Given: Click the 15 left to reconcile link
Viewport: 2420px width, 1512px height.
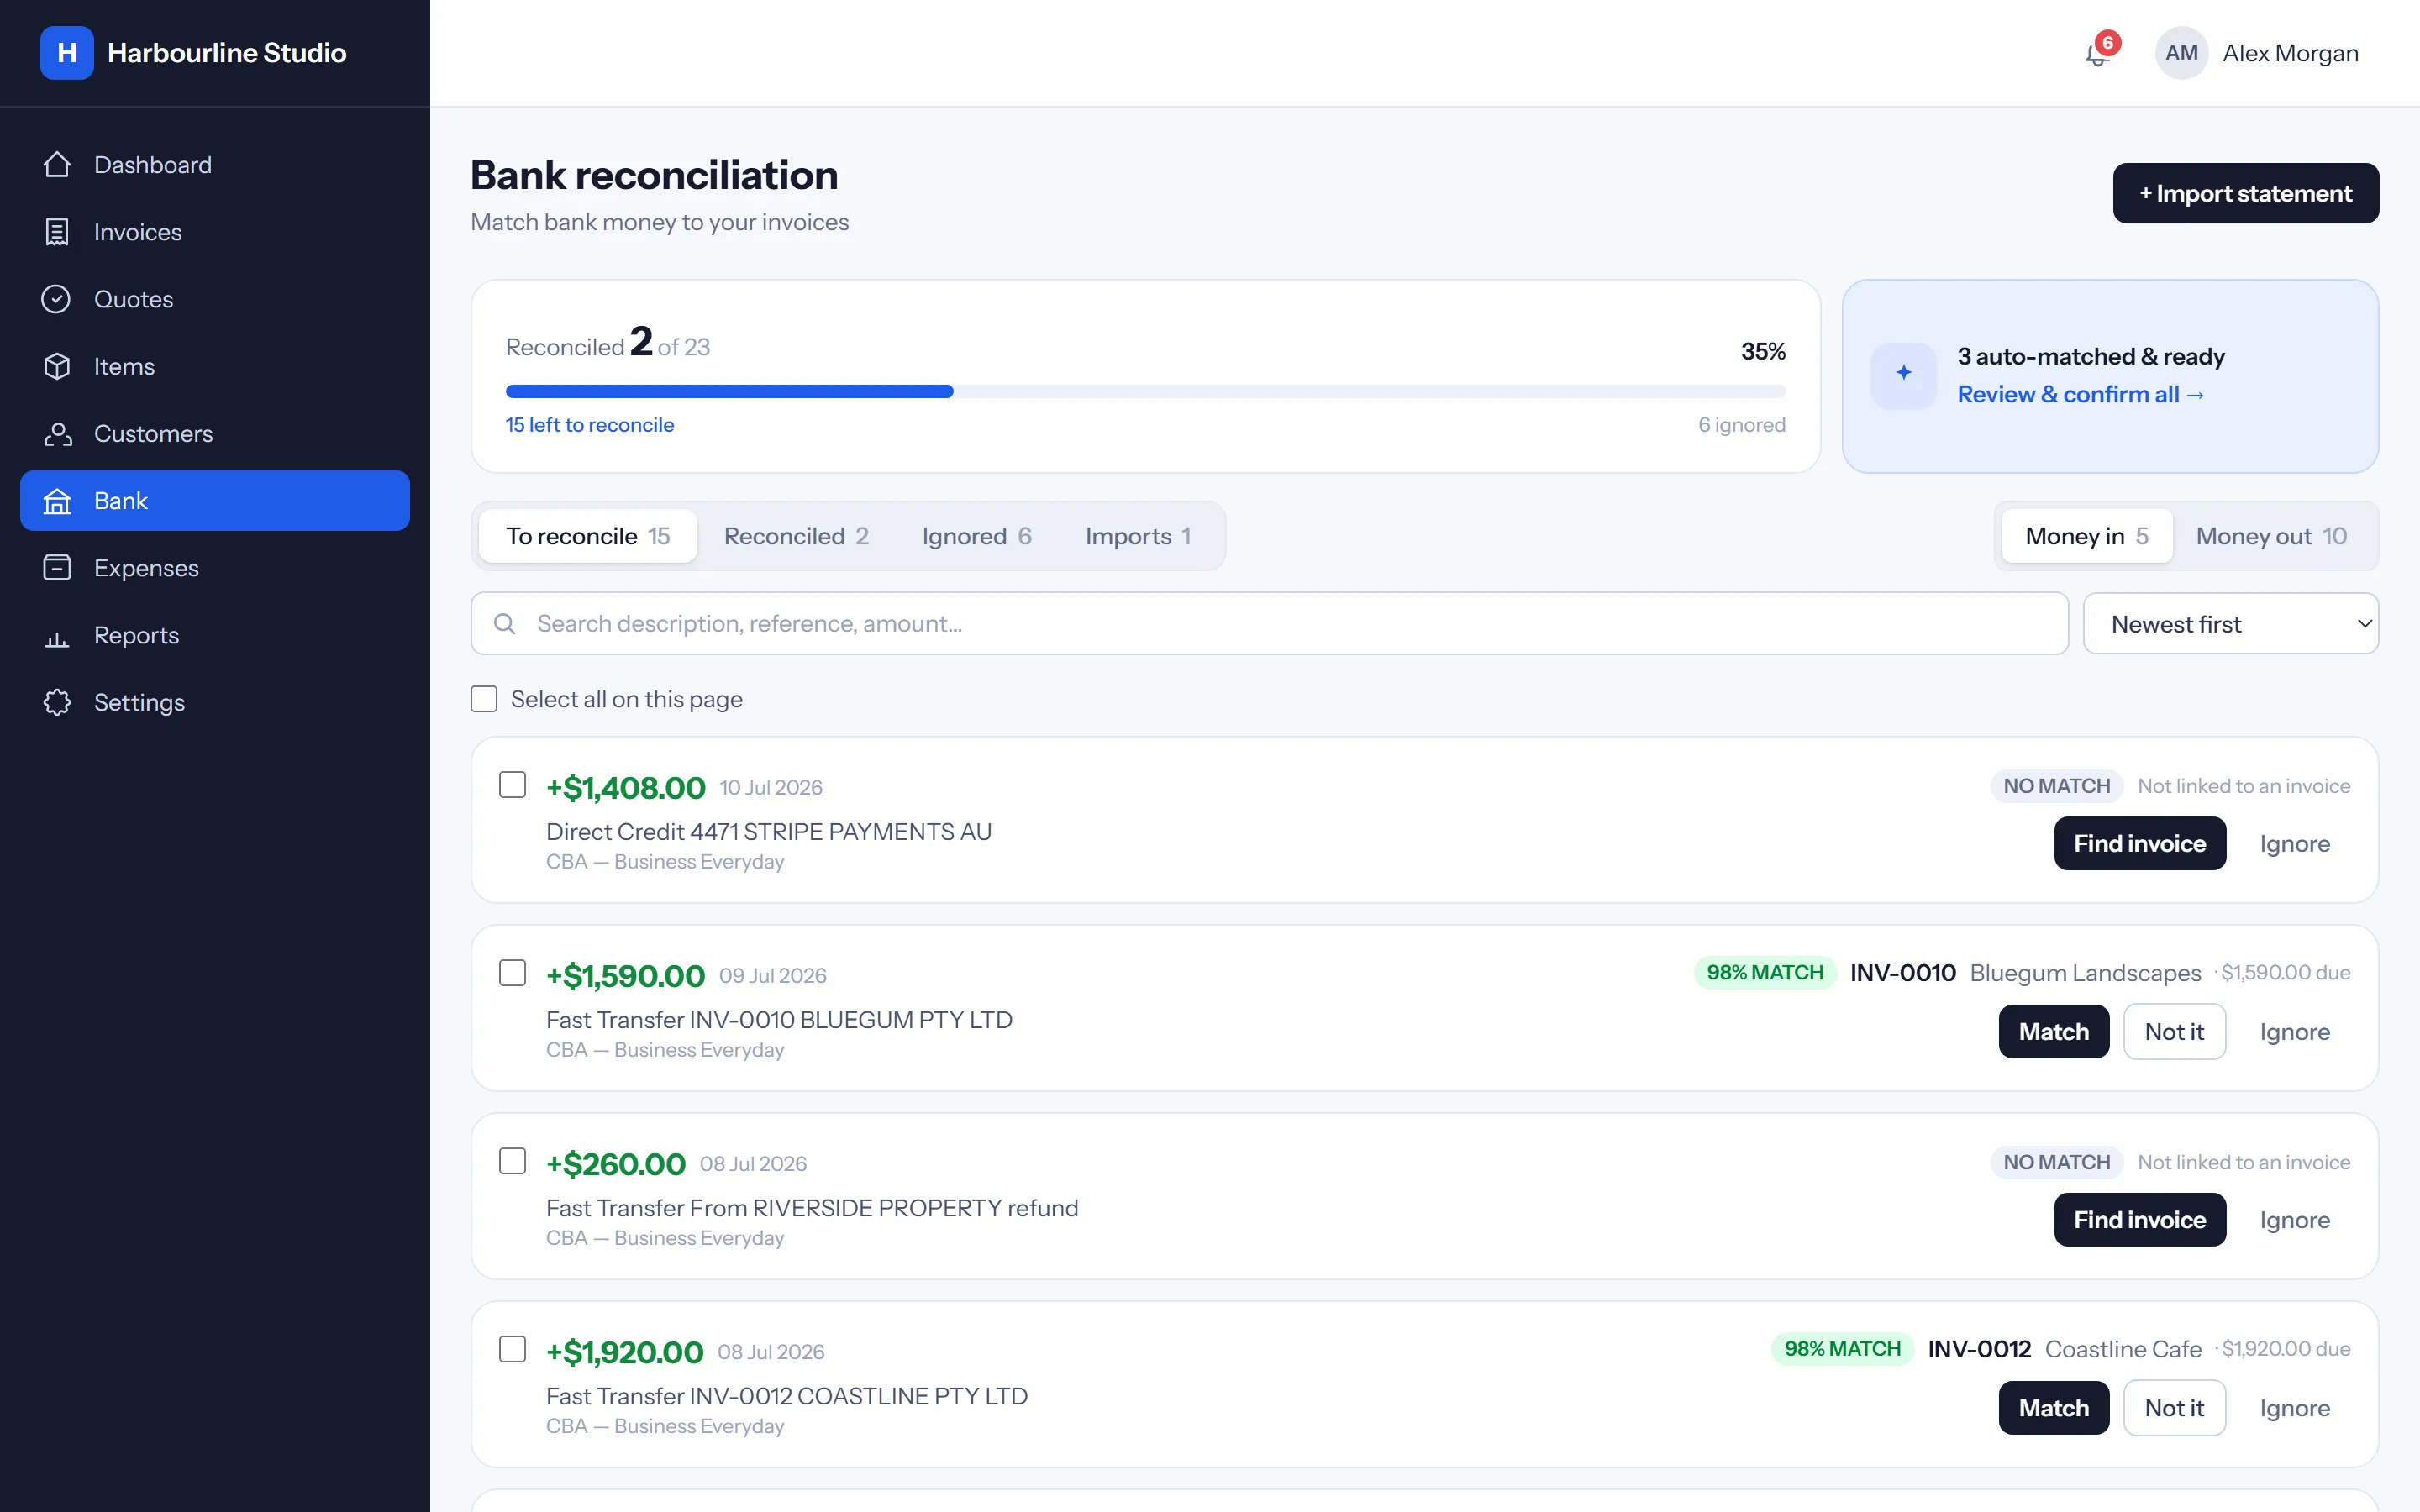Looking at the screenshot, I should coord(590,425).
